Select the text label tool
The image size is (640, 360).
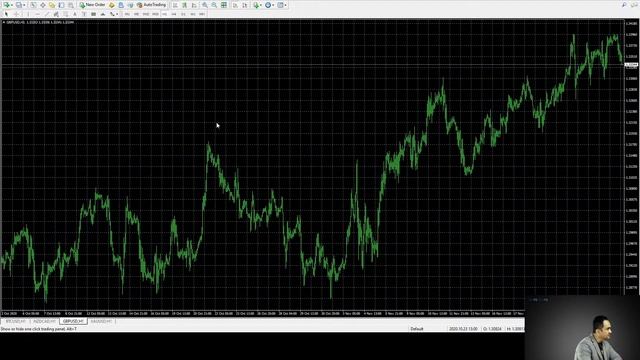[x=84, y=14]
